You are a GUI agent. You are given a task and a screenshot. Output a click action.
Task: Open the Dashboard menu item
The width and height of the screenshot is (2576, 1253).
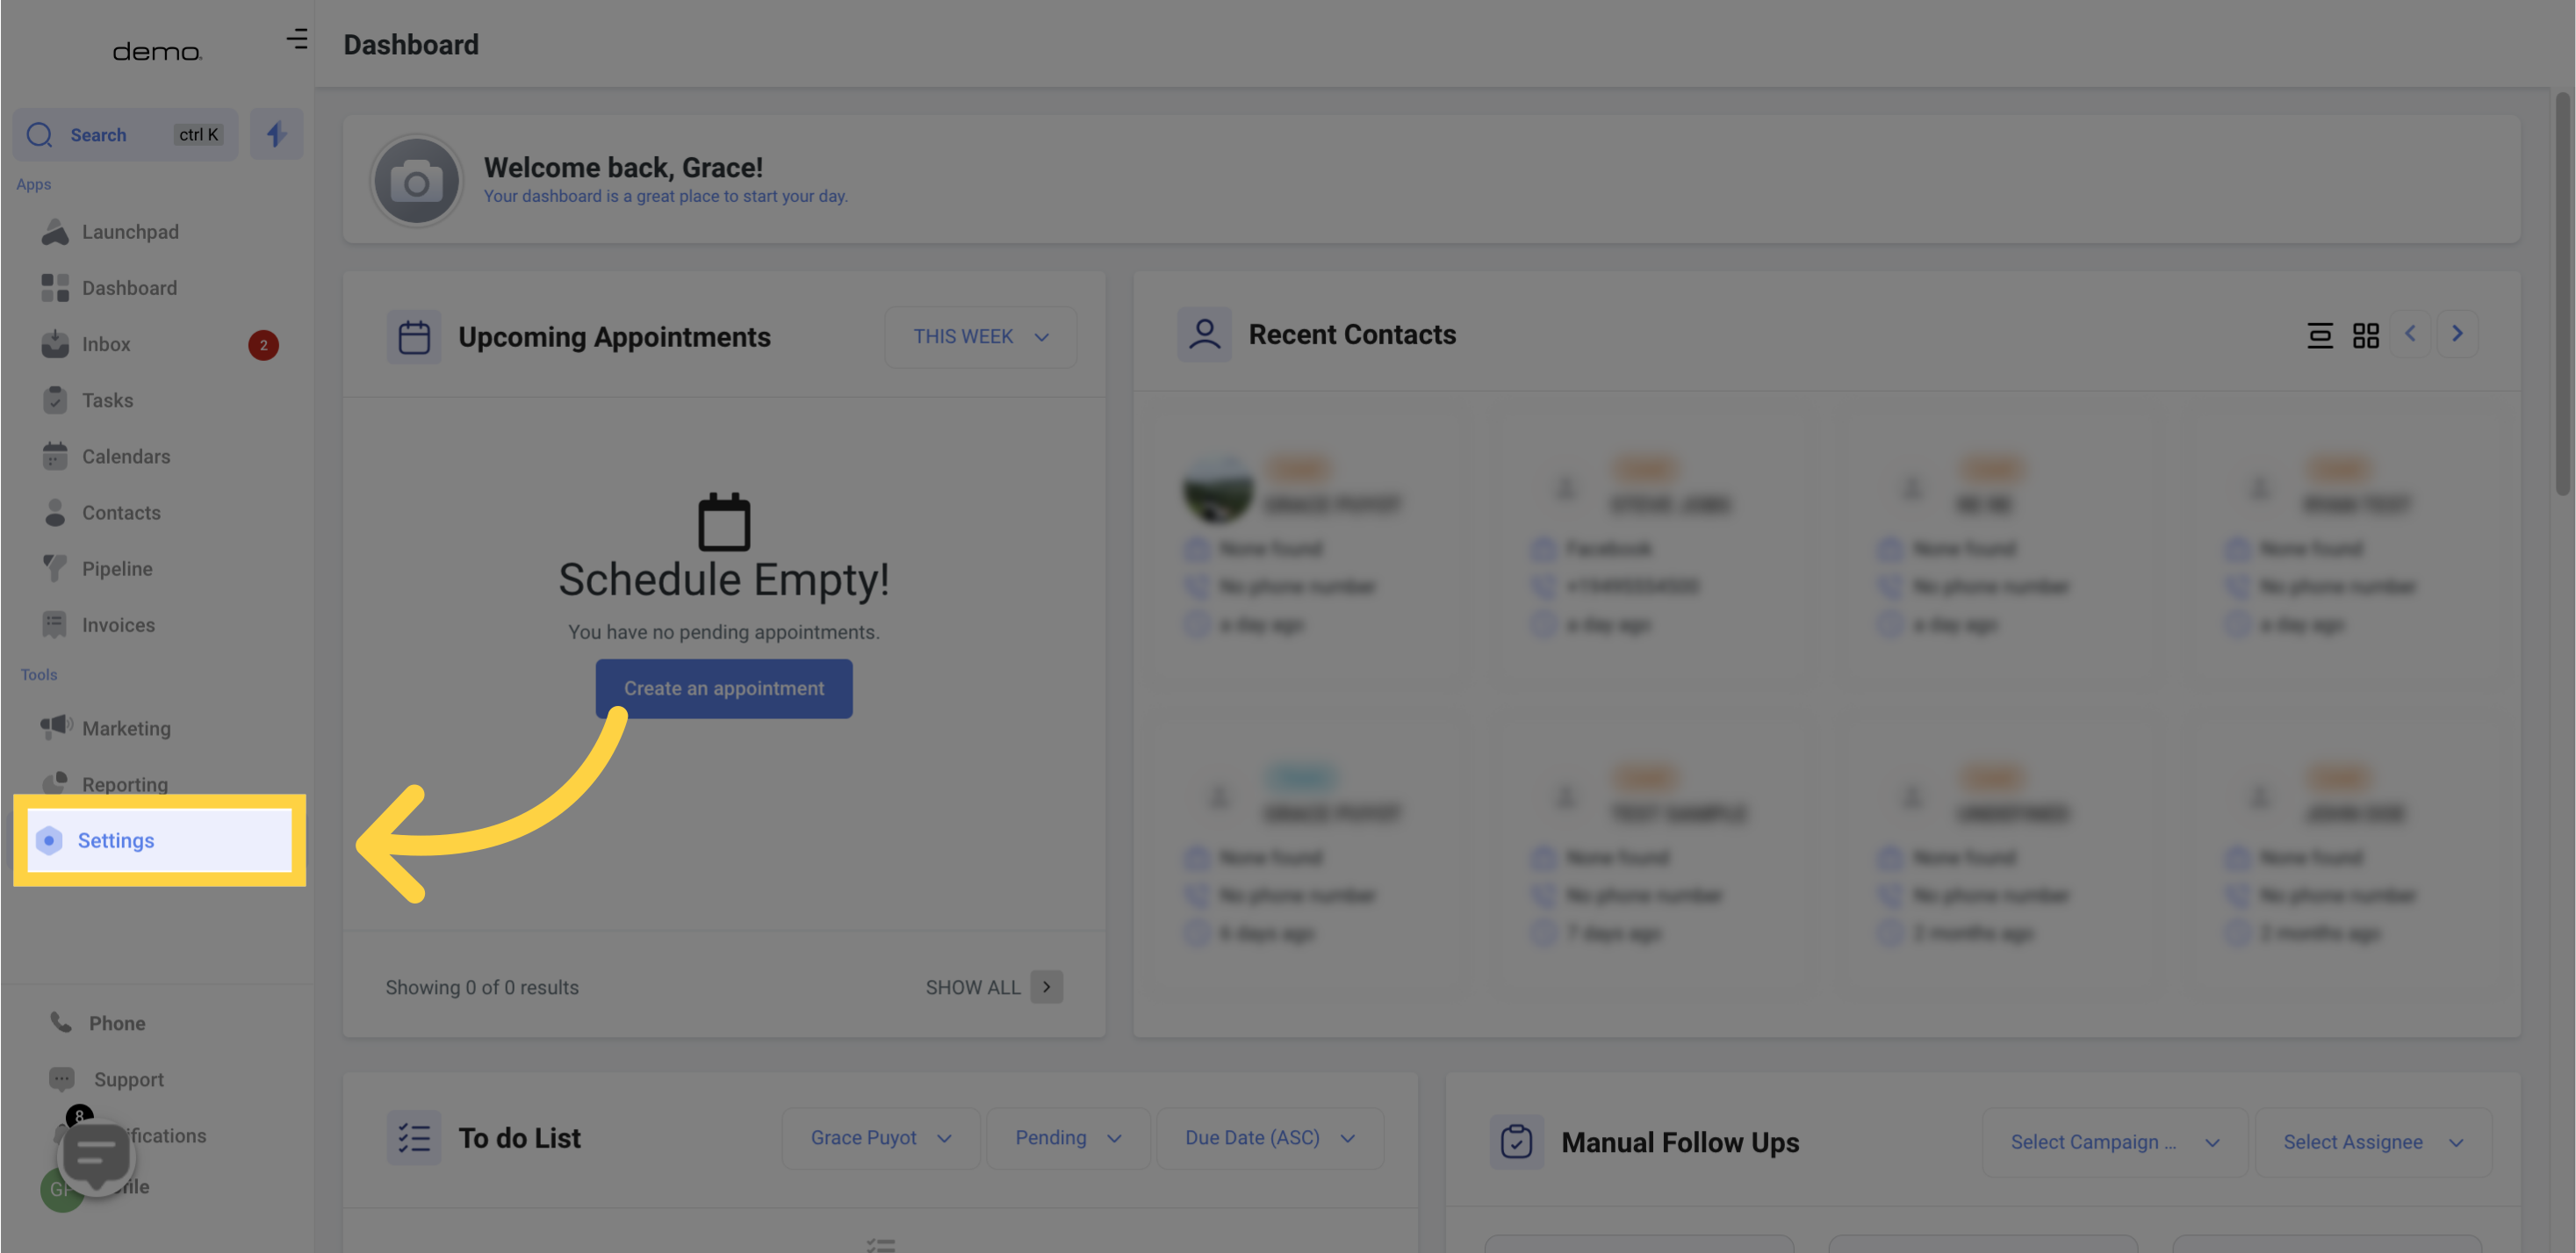coord(128,289)
